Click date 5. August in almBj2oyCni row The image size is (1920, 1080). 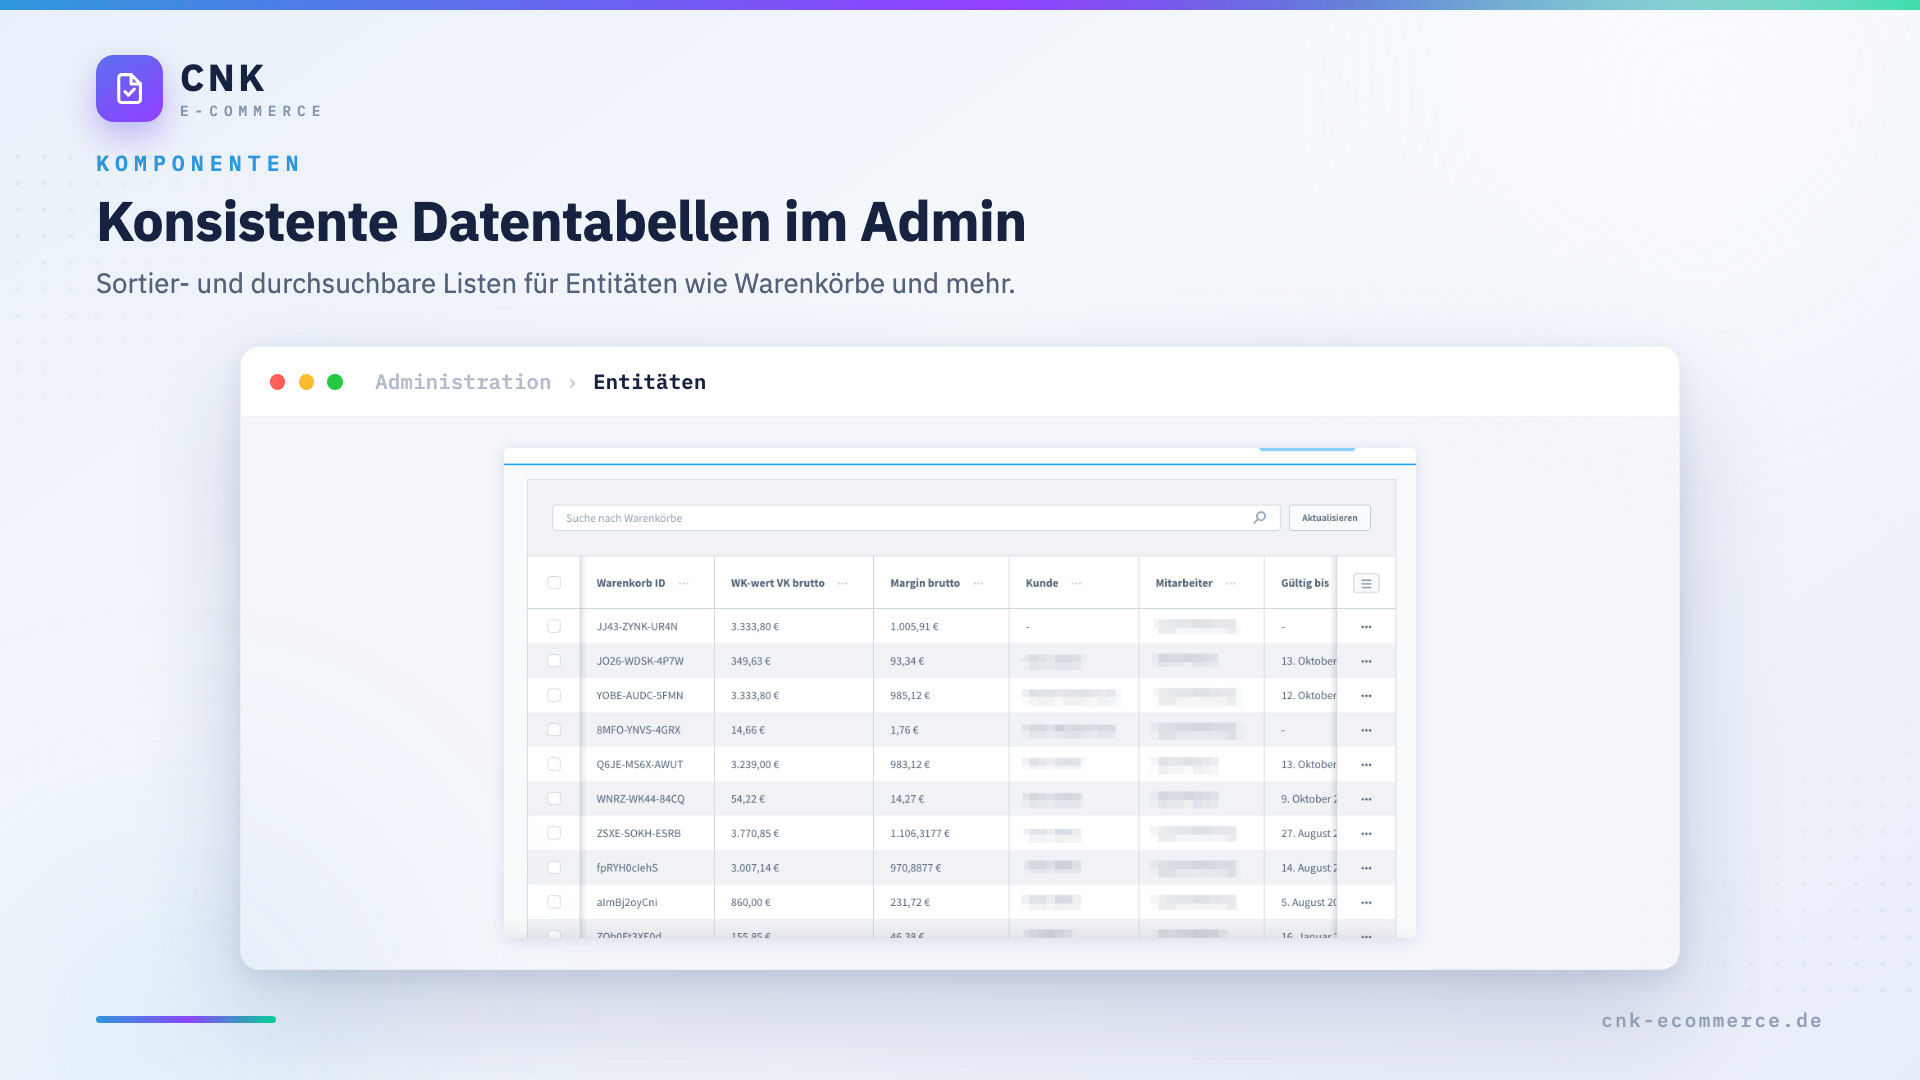pyautogui.click(x=1309, y=903)
